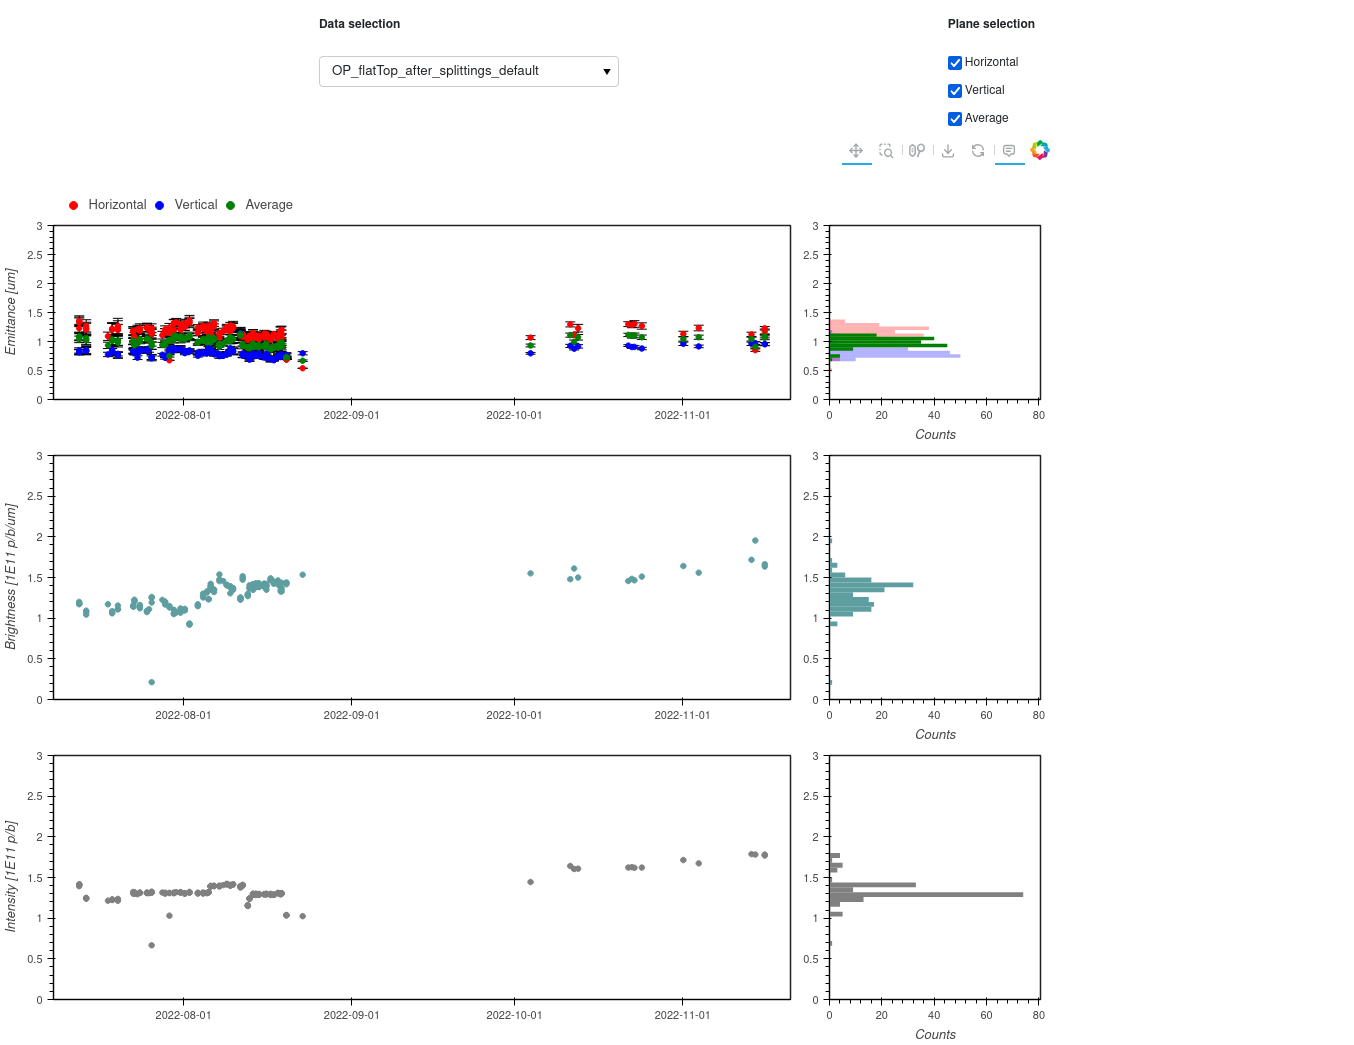Screen dimensions: 1354x1045
Task: Enable the Wheel Zoom tool
Action: pos(917,151)
